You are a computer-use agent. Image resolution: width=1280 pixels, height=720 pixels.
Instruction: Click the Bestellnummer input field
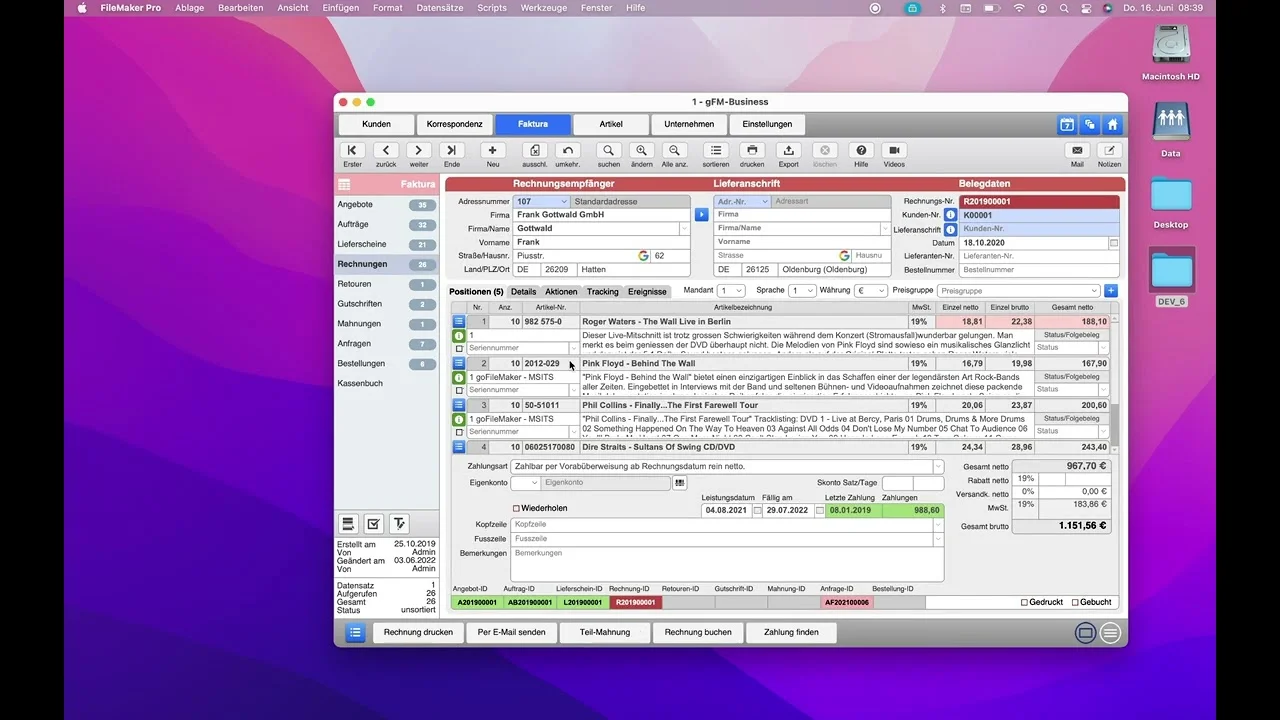click(1039, 270)
